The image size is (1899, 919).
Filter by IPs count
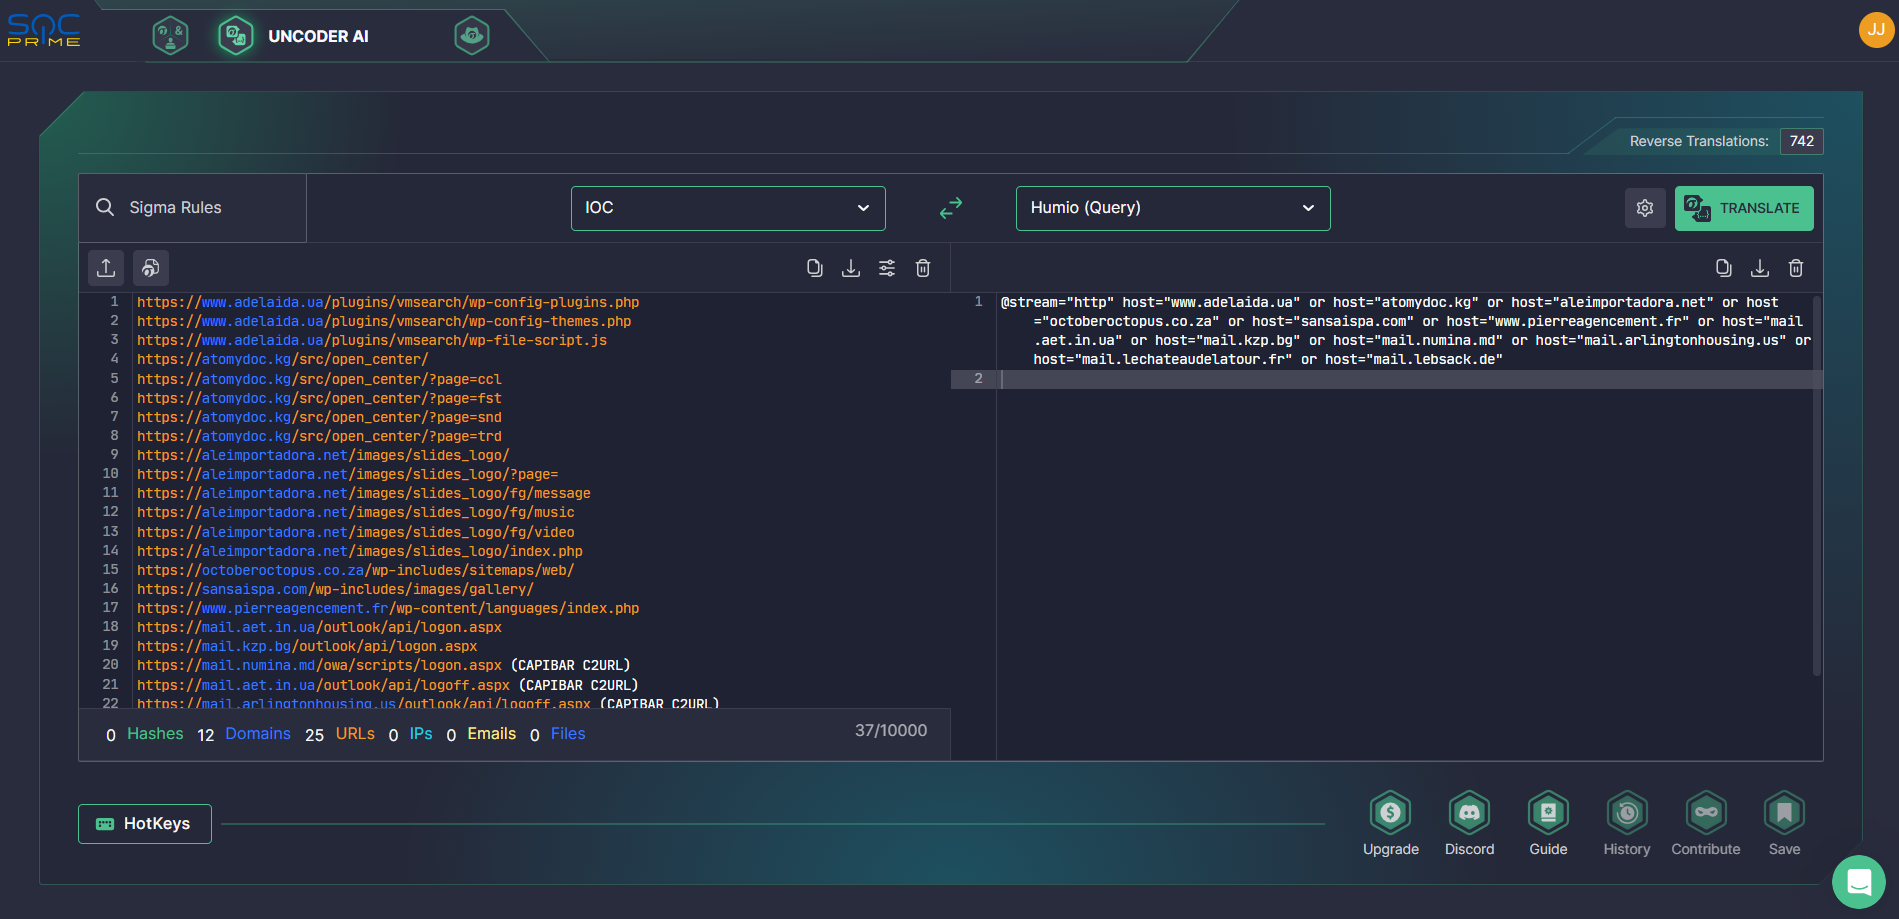[411, 734]
